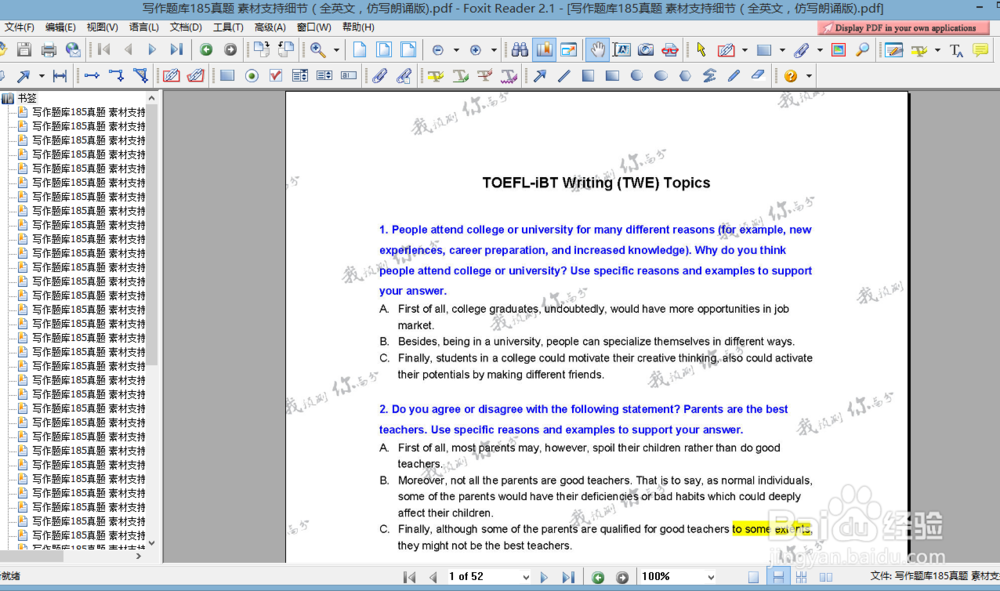Viewport: 1000px width, 591px height.
Task: Select the Zoom magnifier tool
Action: tap(318, 50)
